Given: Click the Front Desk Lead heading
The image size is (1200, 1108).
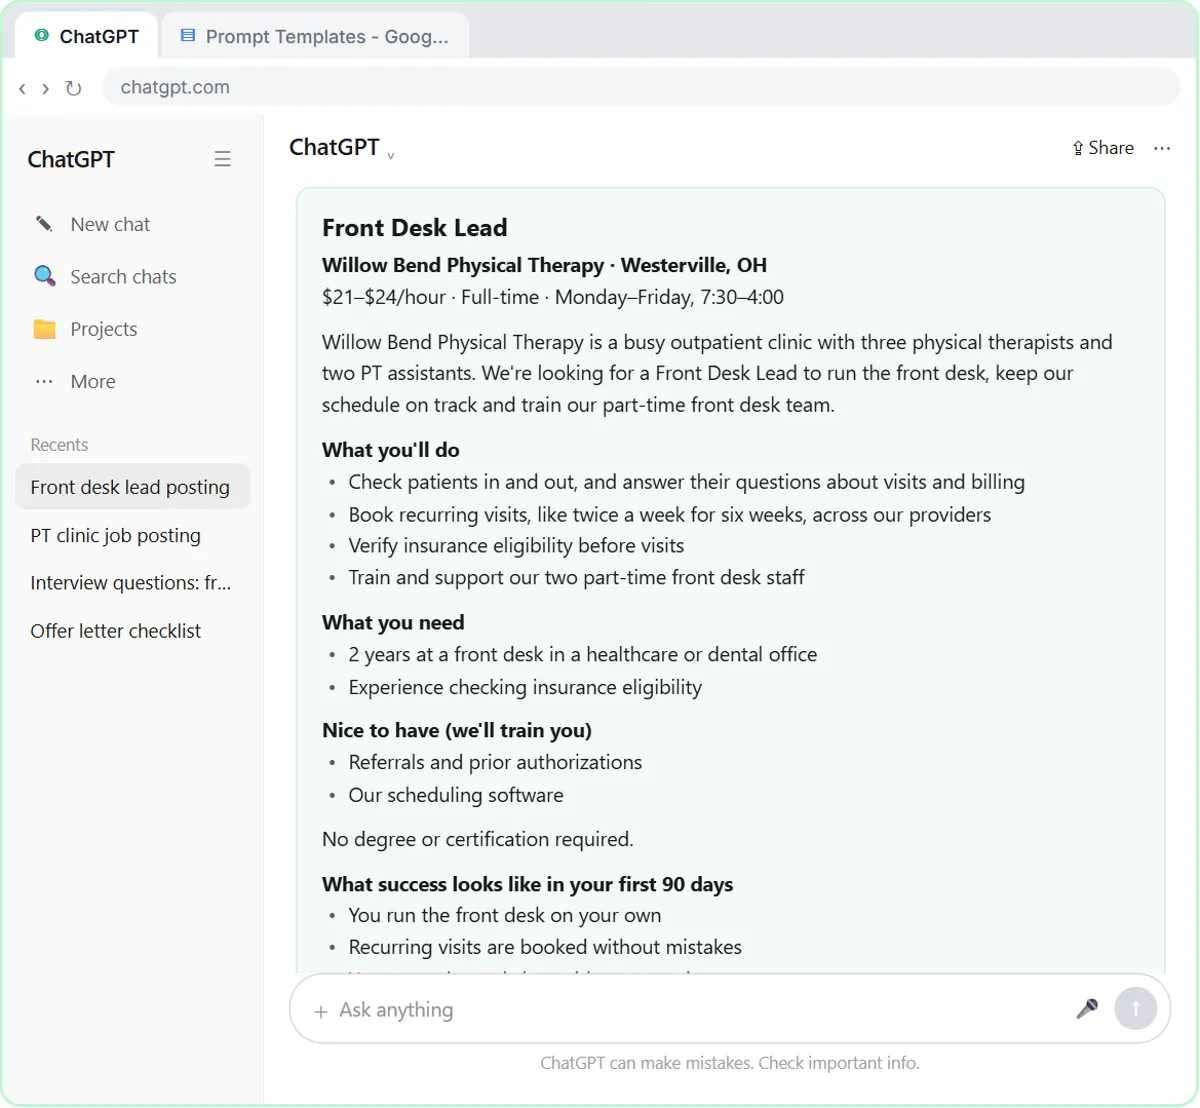Looking at the screenshot, I should pyautogui.click(x=415, y=228).
